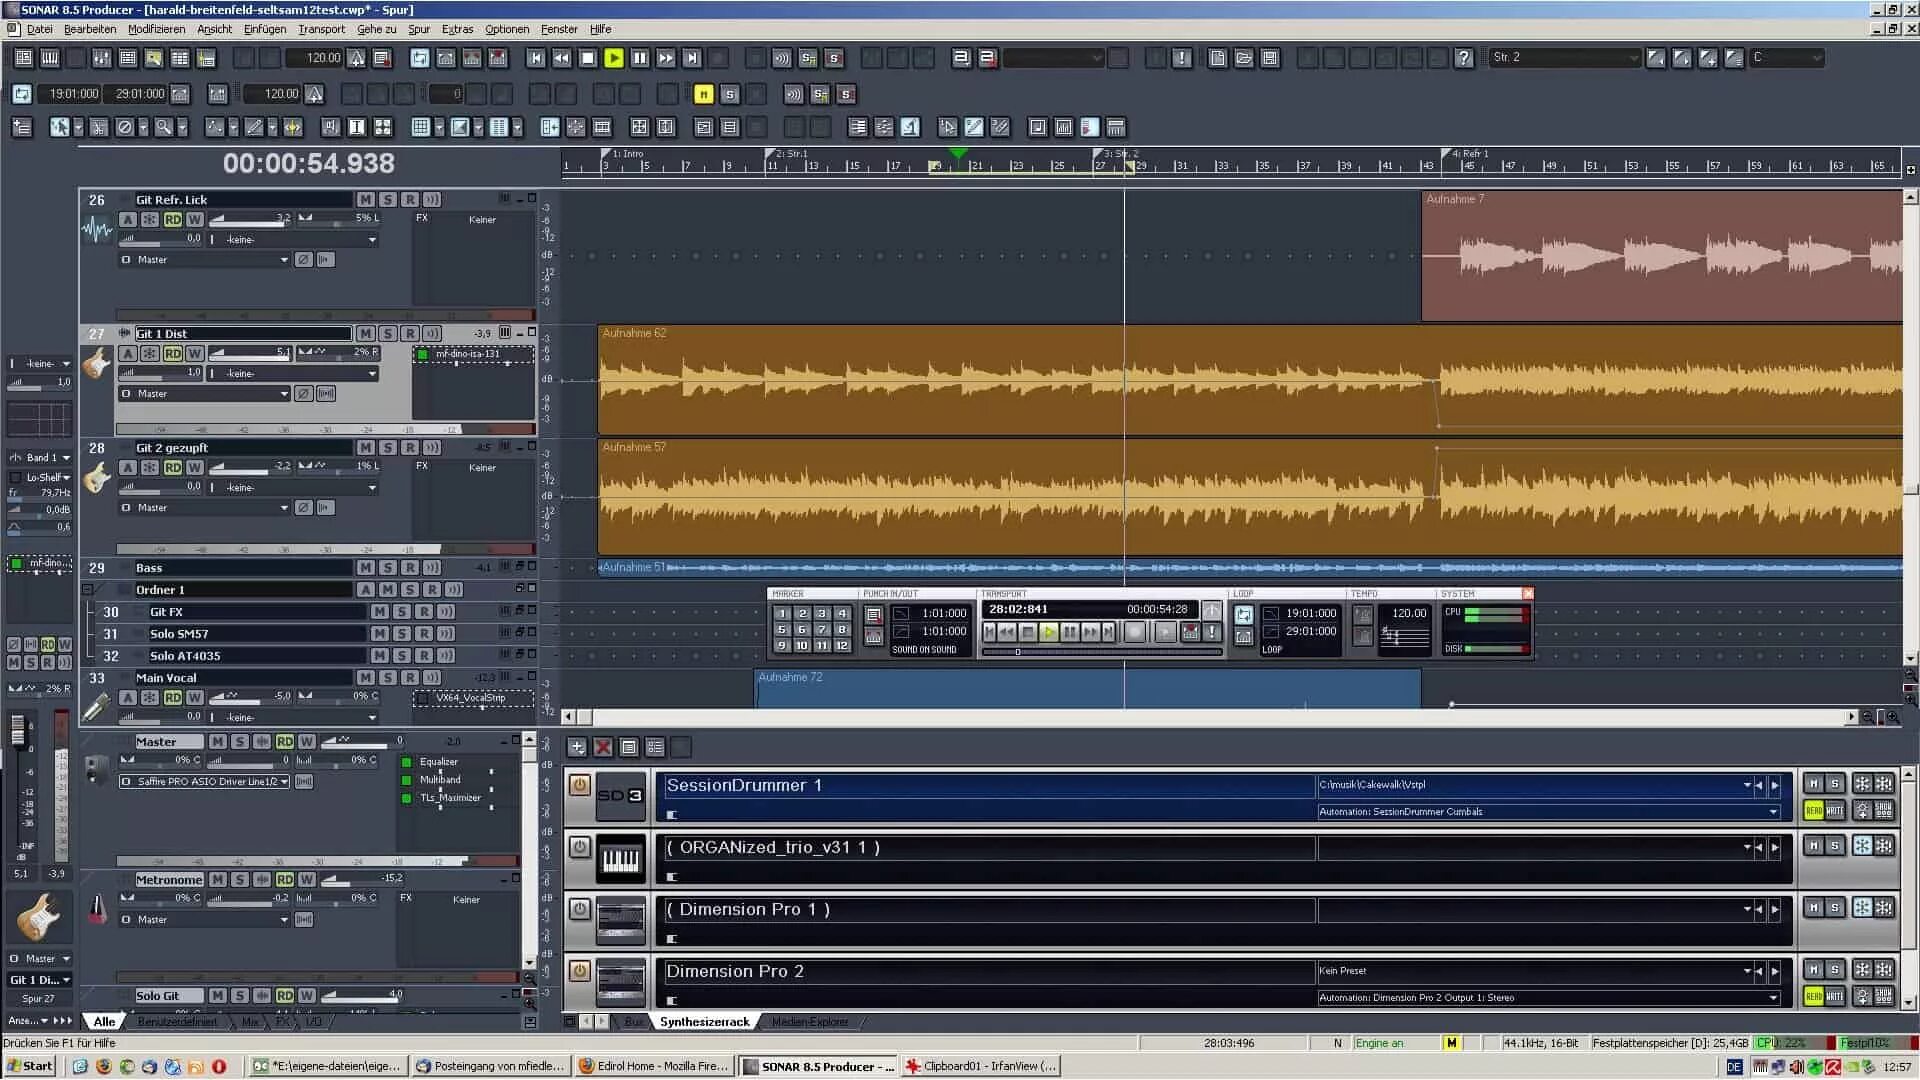1920x1080 pixels.
Task: Select the scissors split tool
Action: (98, 127)
